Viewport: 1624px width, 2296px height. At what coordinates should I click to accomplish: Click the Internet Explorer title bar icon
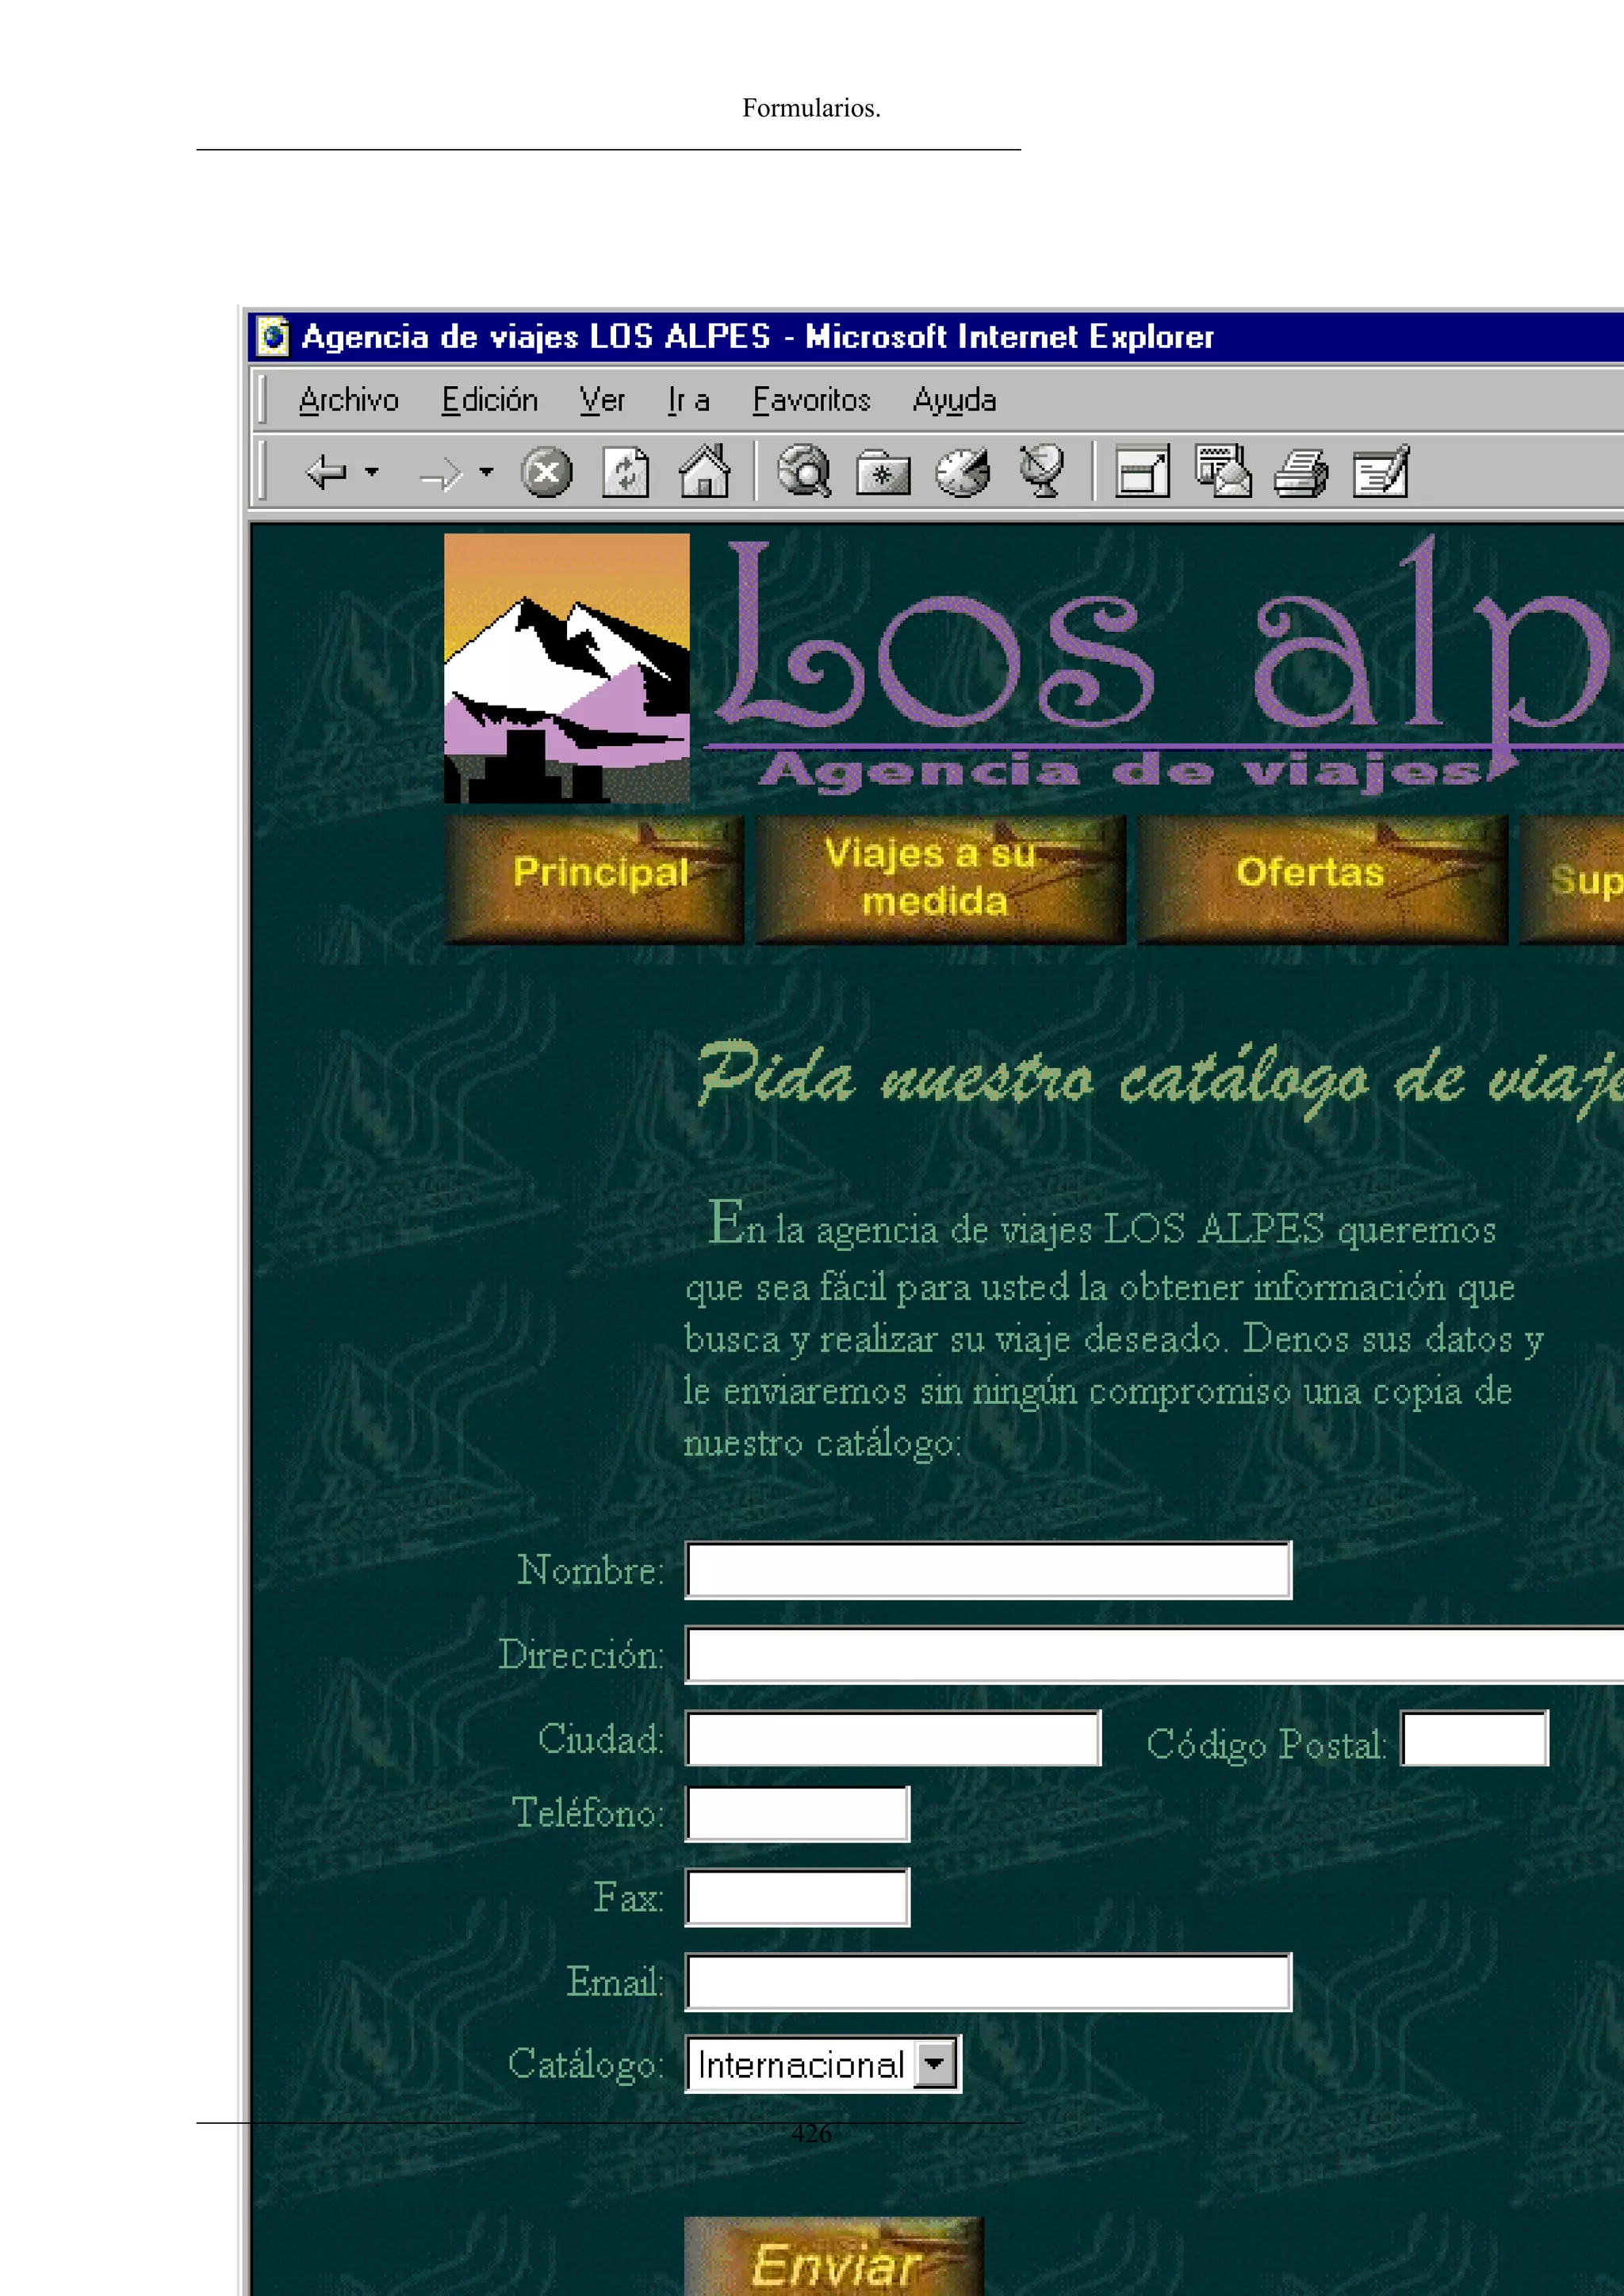273,336
